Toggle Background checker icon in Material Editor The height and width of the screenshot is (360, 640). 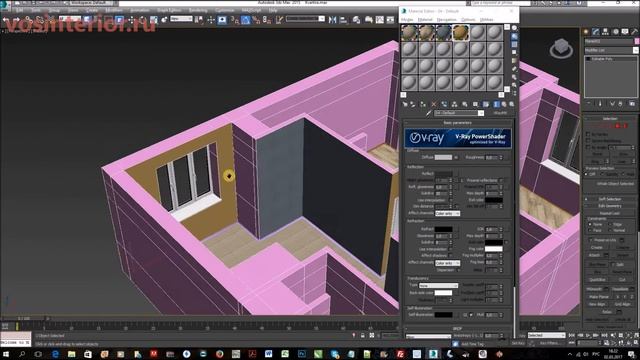[514, 44]
